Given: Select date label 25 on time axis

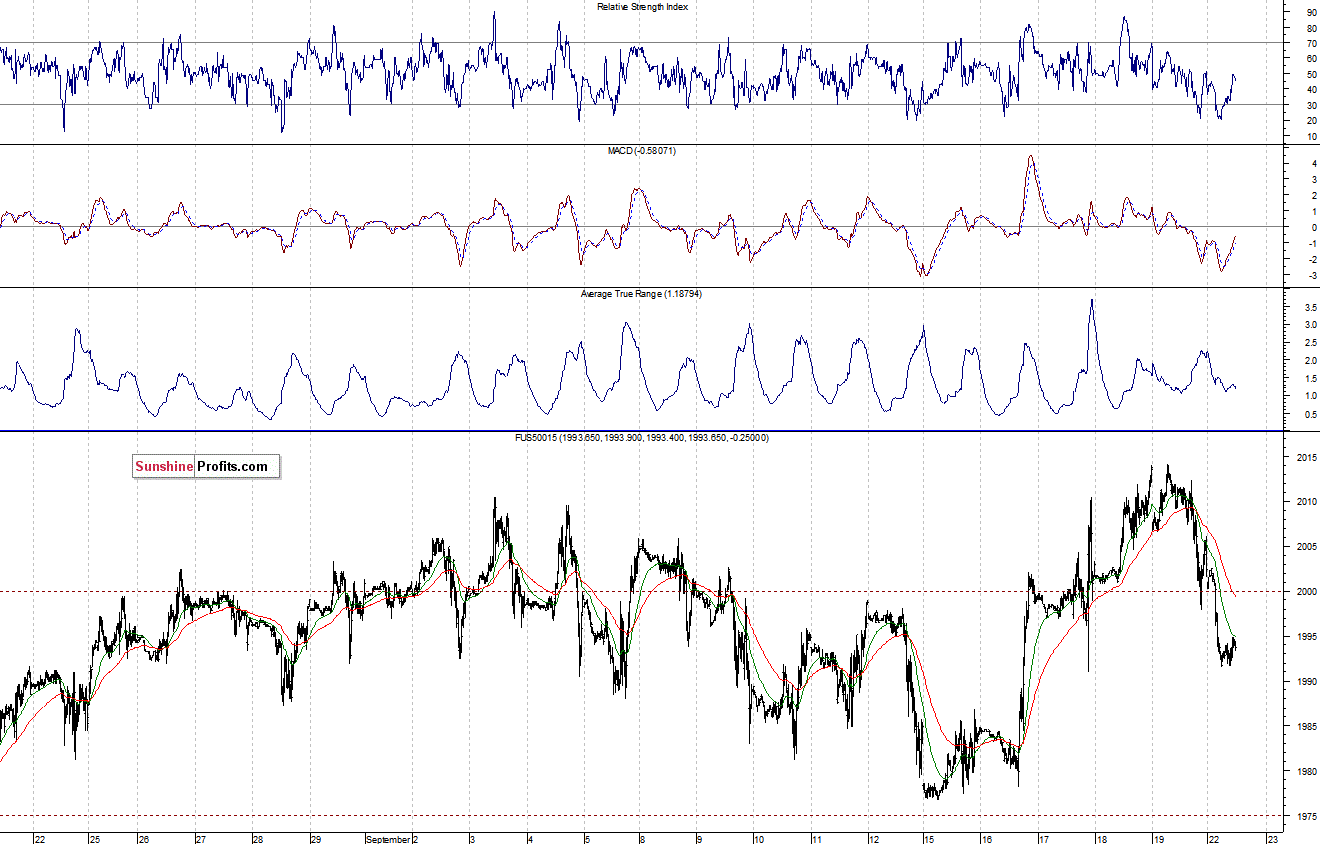Looking at the screenshot, I should tap(95, 839).
